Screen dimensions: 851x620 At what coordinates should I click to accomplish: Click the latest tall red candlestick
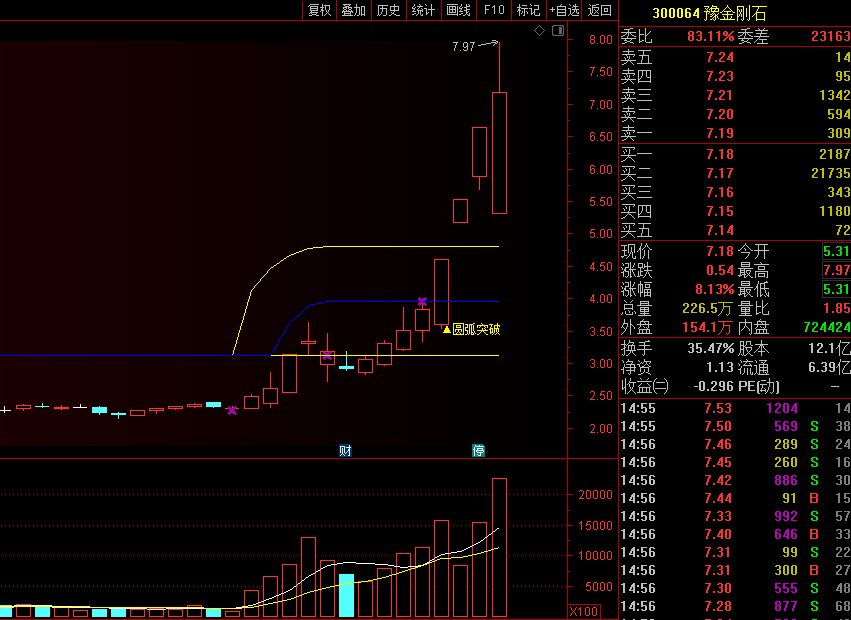click(499, 153)
